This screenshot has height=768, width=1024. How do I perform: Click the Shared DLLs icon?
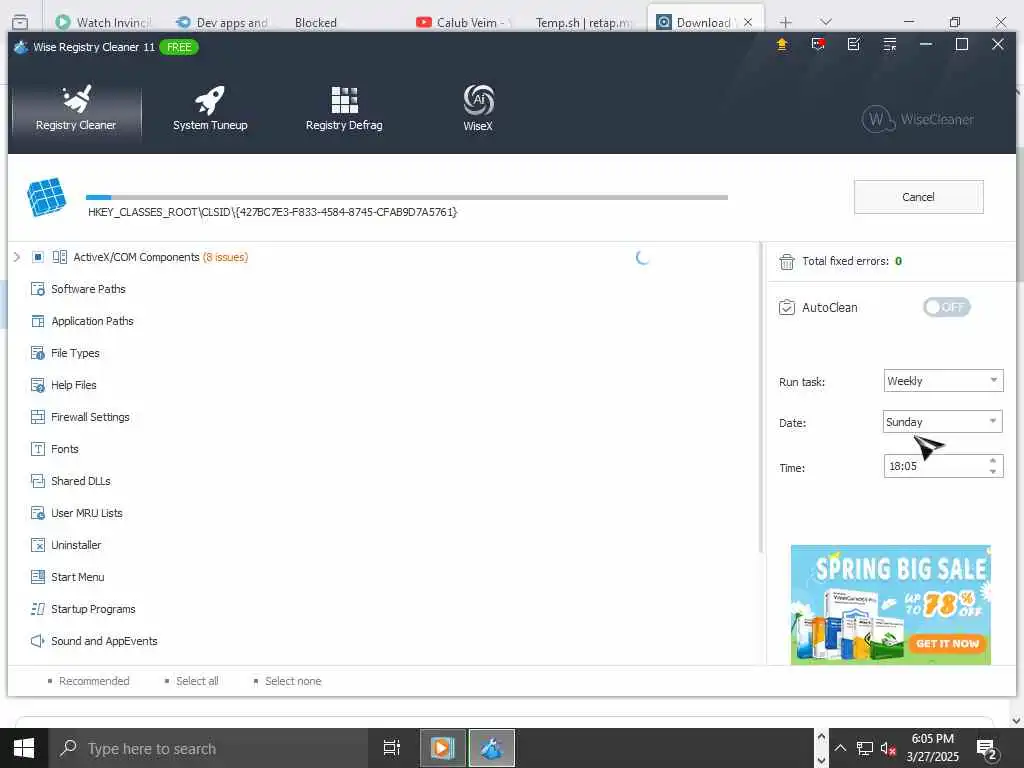tap(38, 481)
